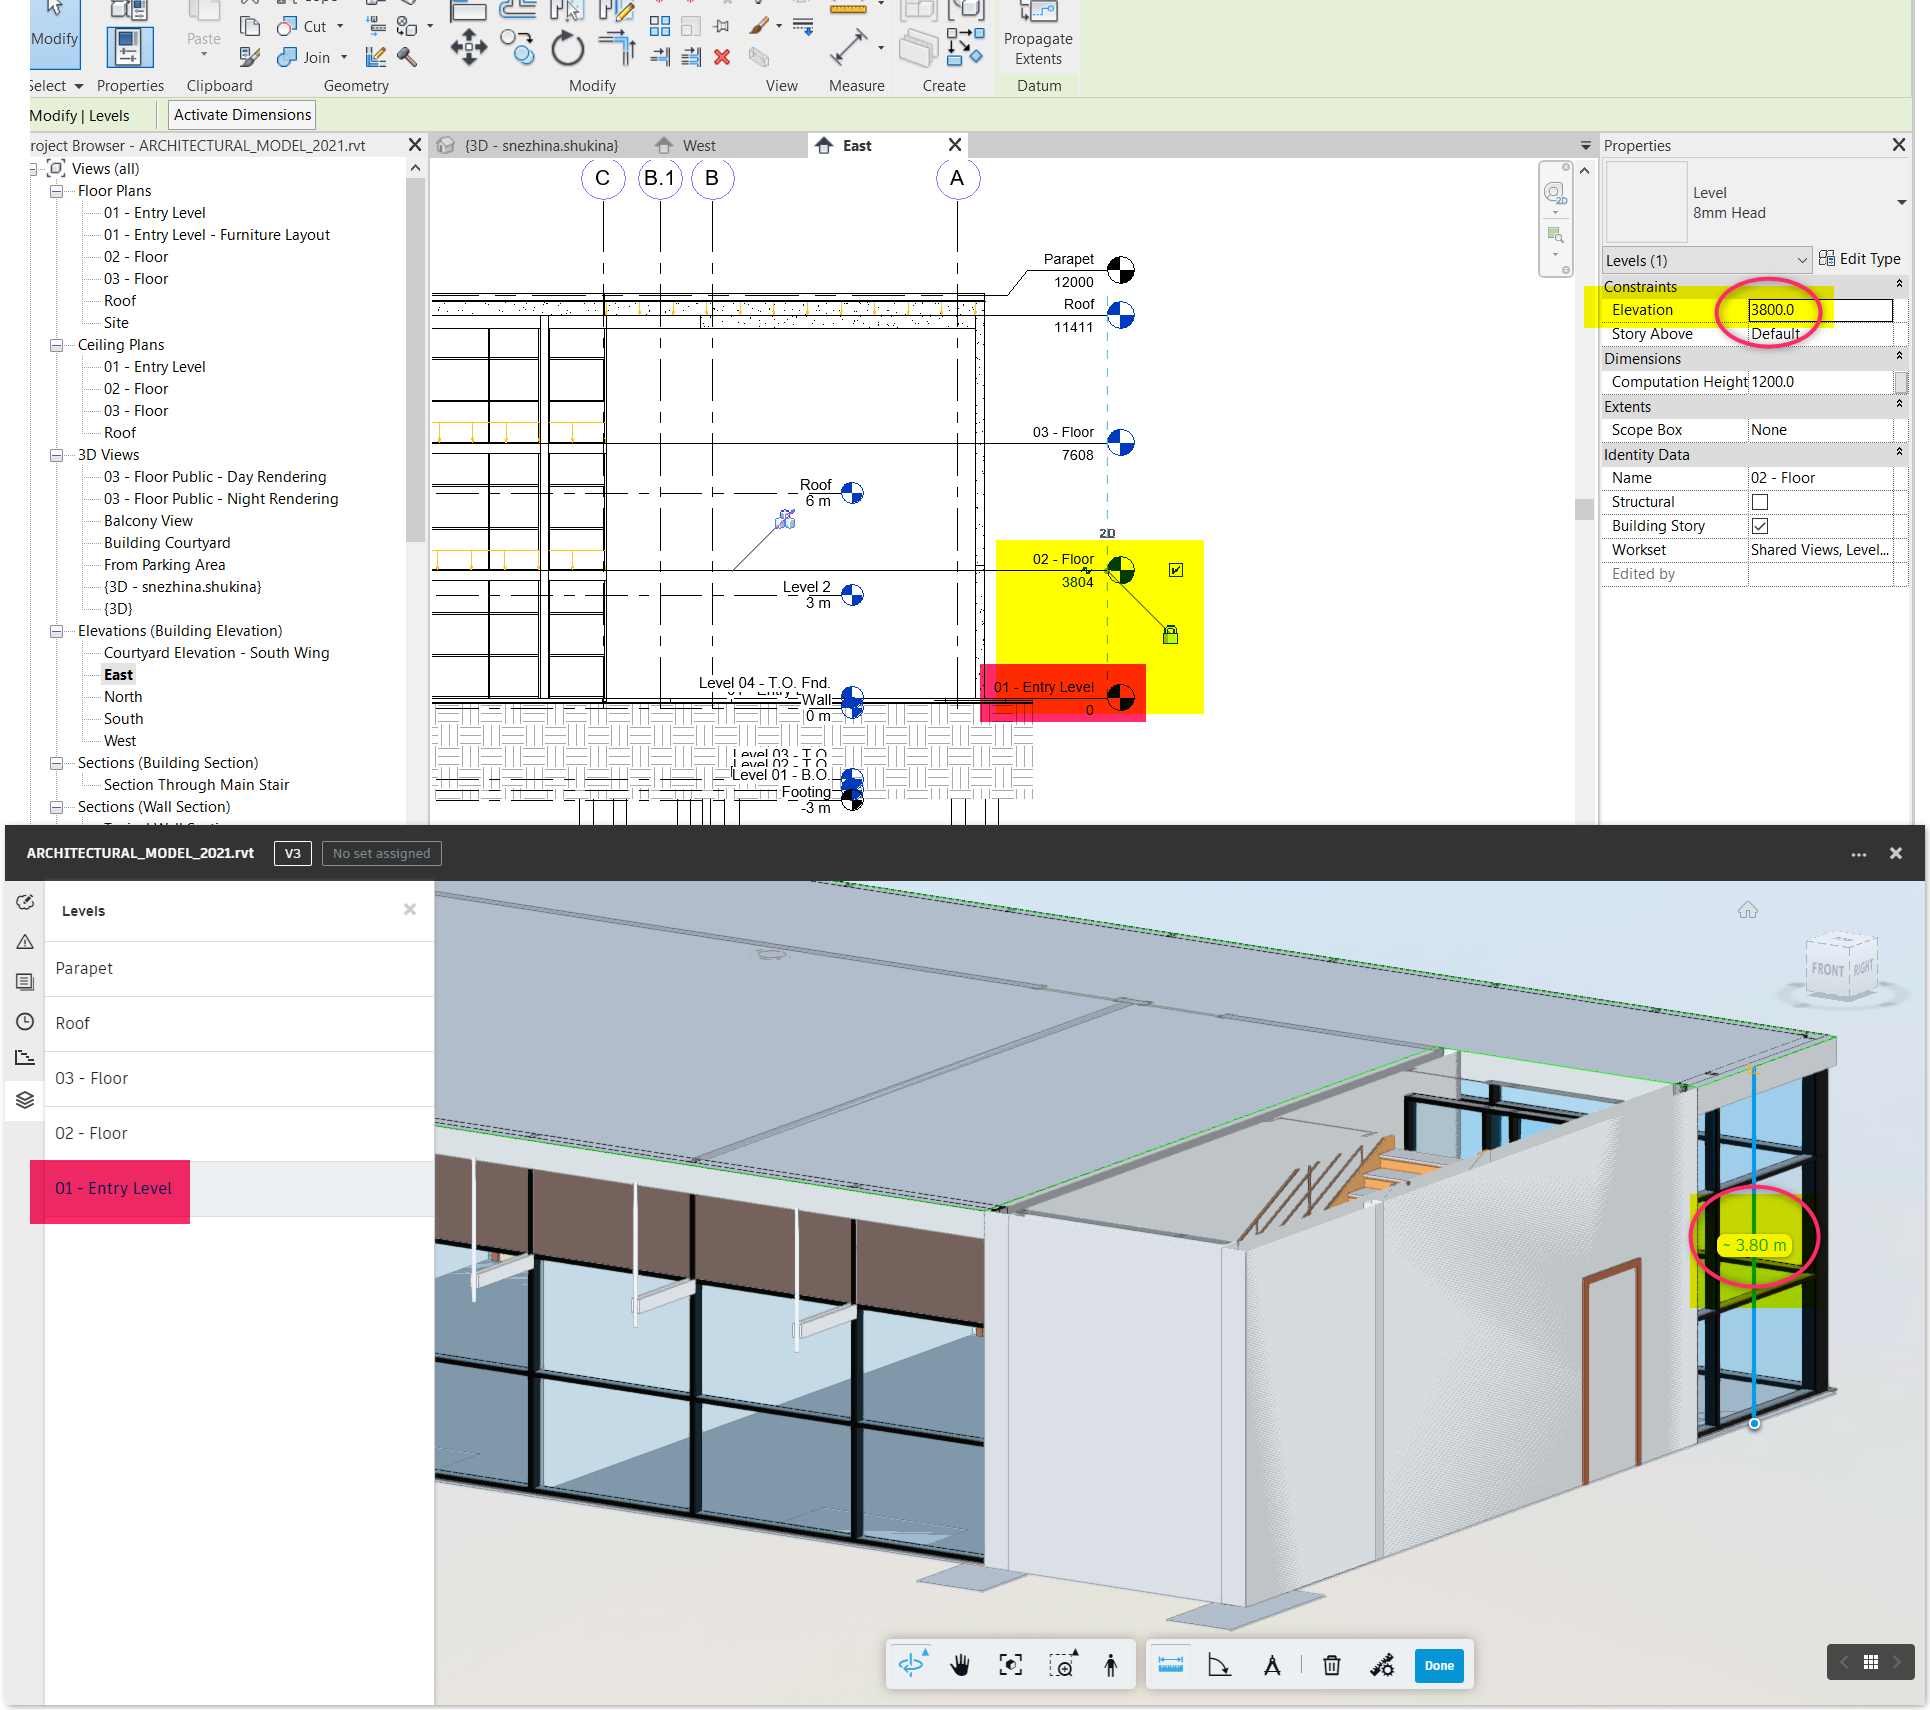Activate the first-person walk tool

tap(1112, 1665)
